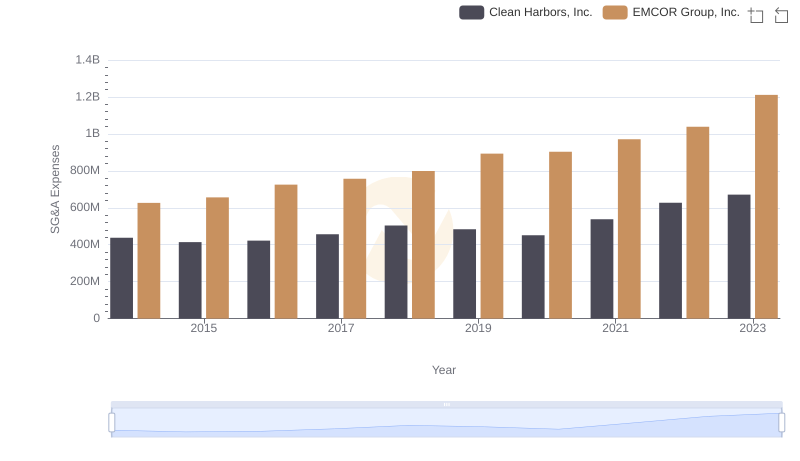Click the x-axis label 2021
The width and height of the screenshot is (800, 461).
(x=615, y=328)
